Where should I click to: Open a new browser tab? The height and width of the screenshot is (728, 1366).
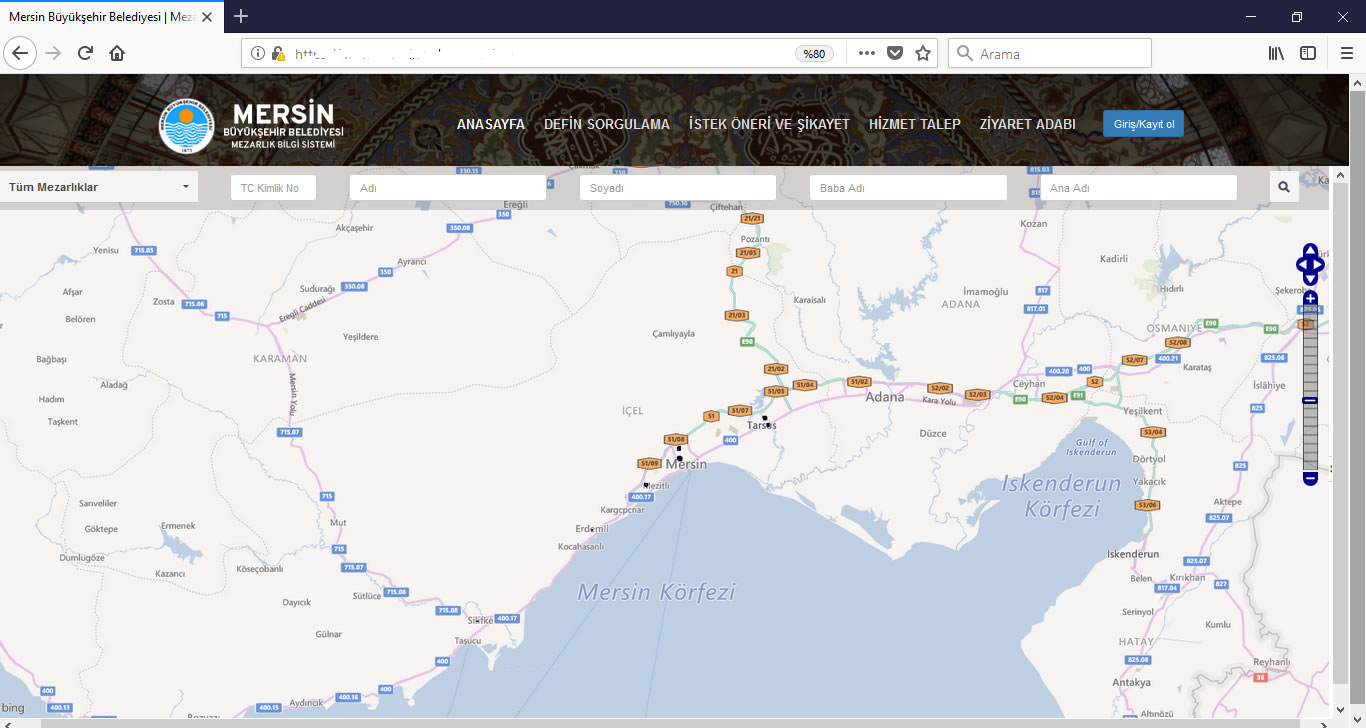point(241,16)
